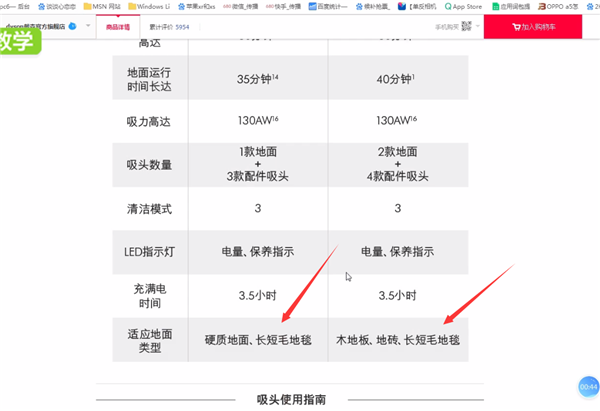Select the 硬质地面、长短毛地毯 cell
600x411 pixels.
pos(258,340)
